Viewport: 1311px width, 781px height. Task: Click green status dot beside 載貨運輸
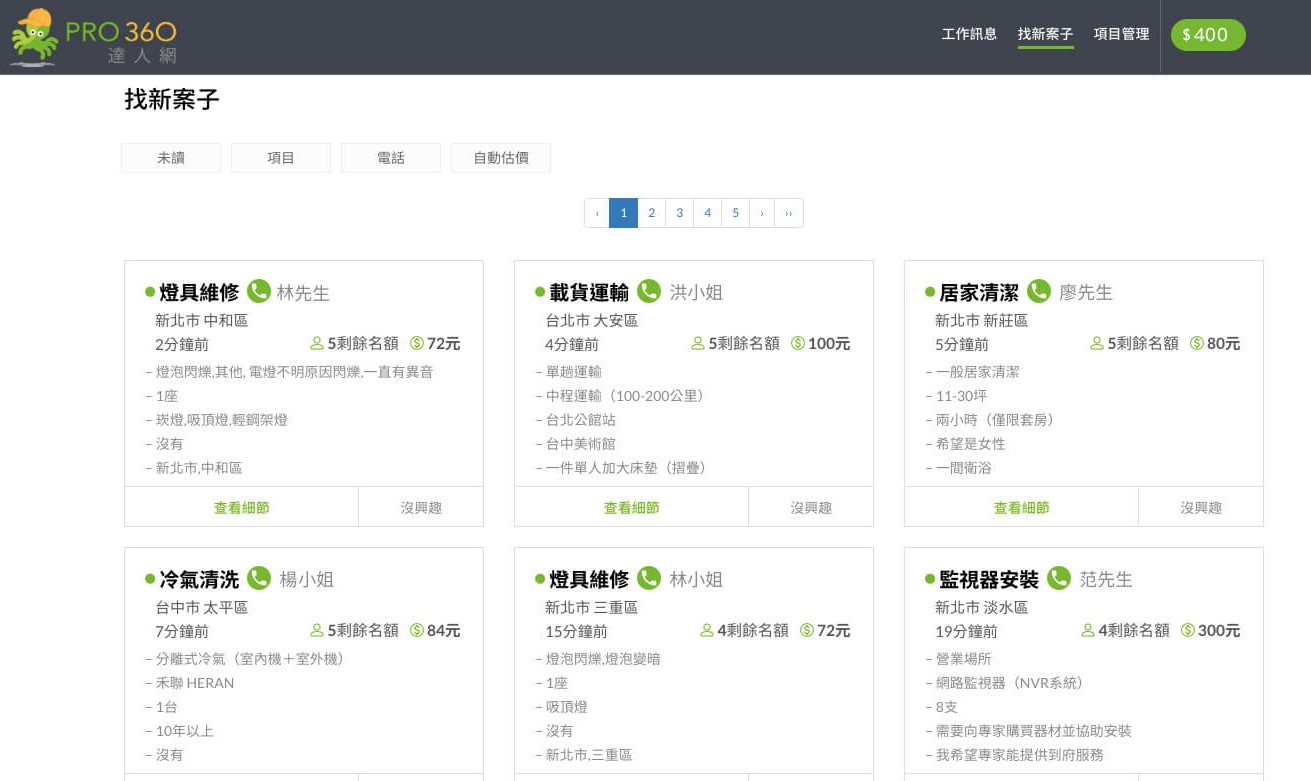click(x=540, y=292)
